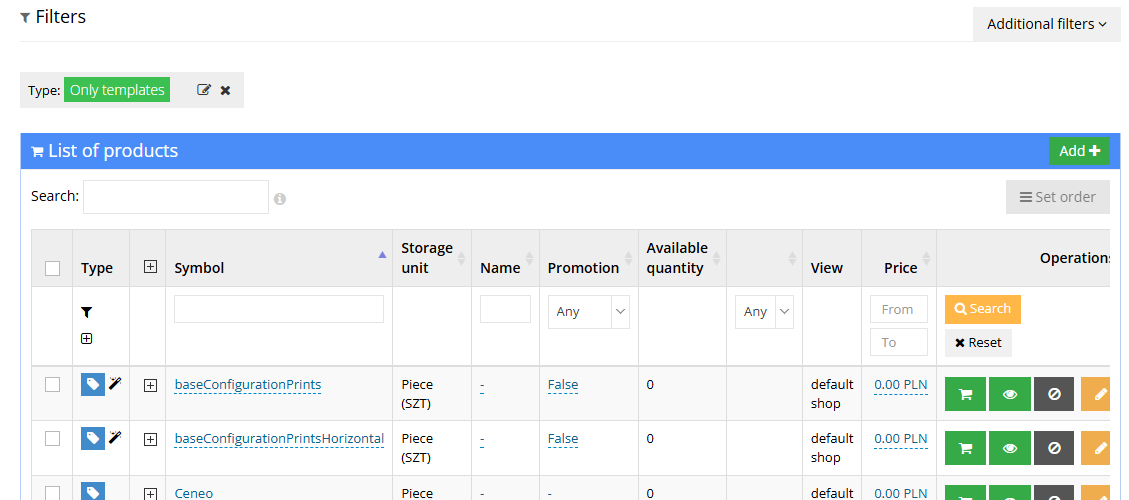Open the Promotion Any dropdown
The image size is (1129, 500).
(589, 312)
